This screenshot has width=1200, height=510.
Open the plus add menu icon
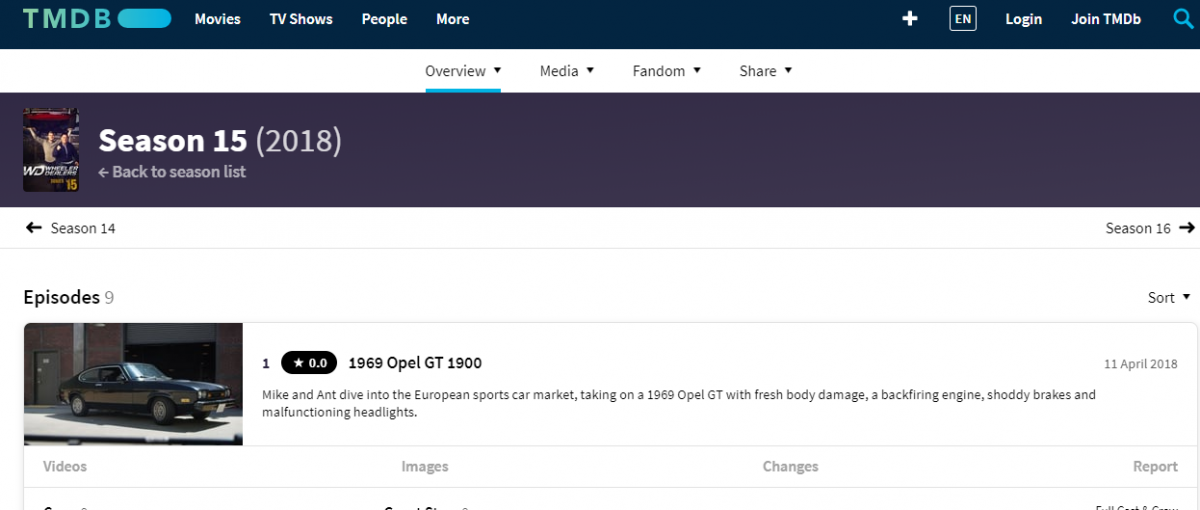point(909,19)
